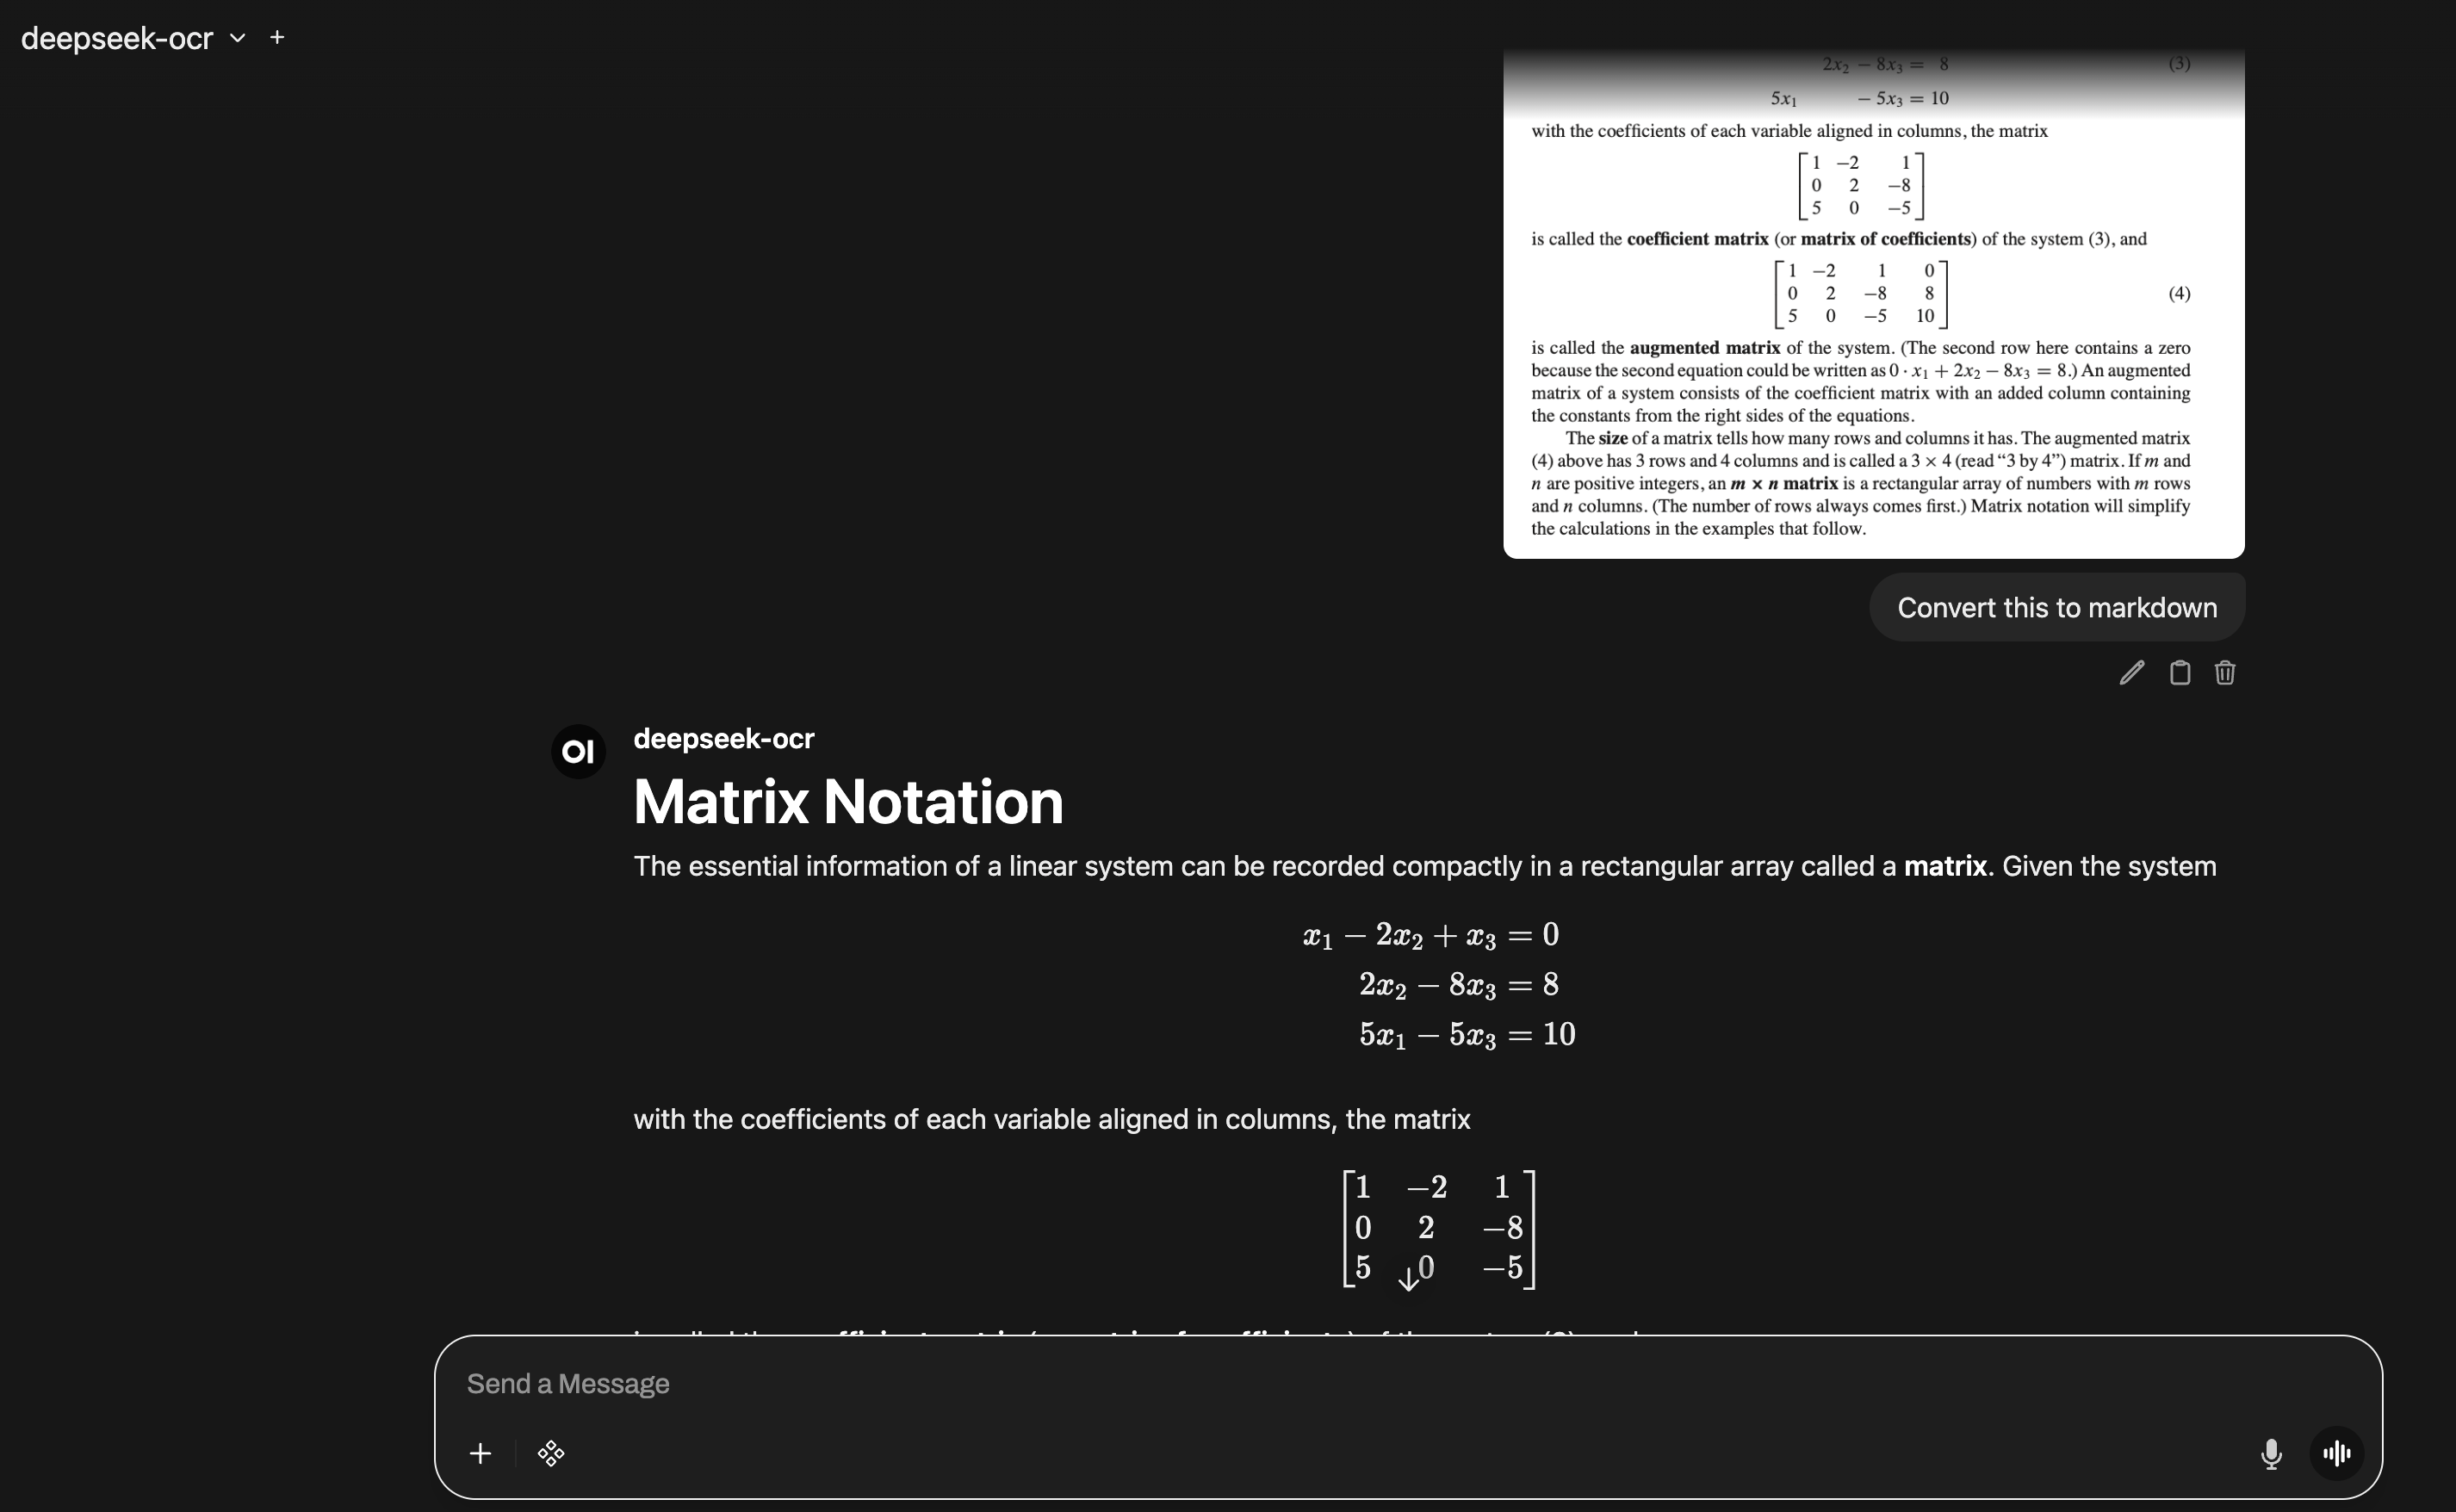This screenshot has width=2456, height=1512.
Task: Click the Matrix Notation heading
Action: pyautogui.click(x=848, y=802)
